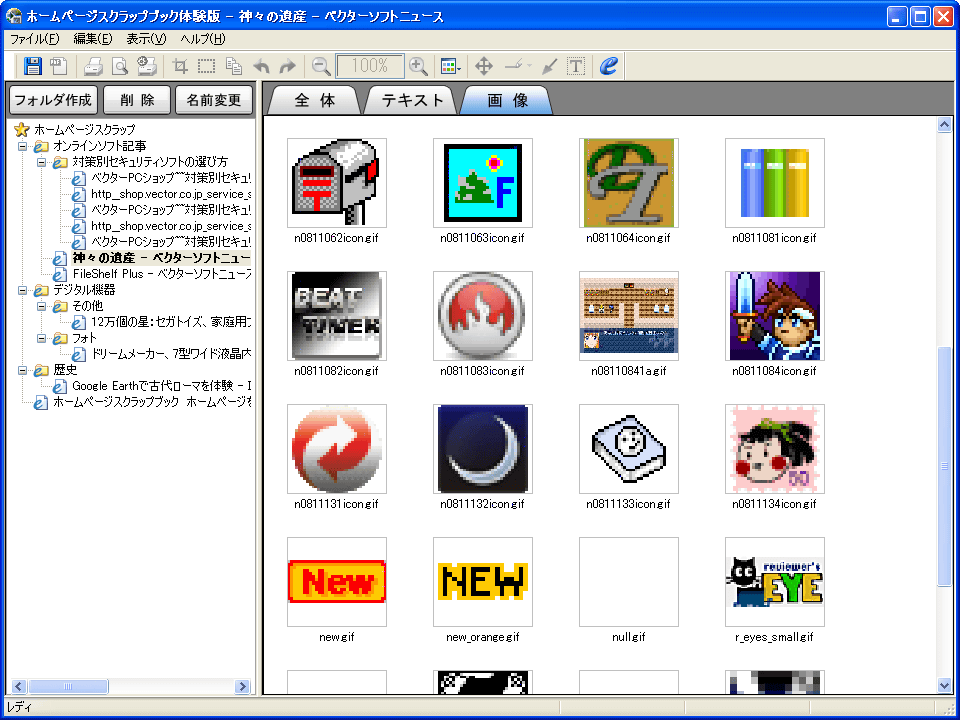Click the Undo arrow icon
Image resolution: width=960 pixels, height=720 pixels.
click(x=261, y=66)
